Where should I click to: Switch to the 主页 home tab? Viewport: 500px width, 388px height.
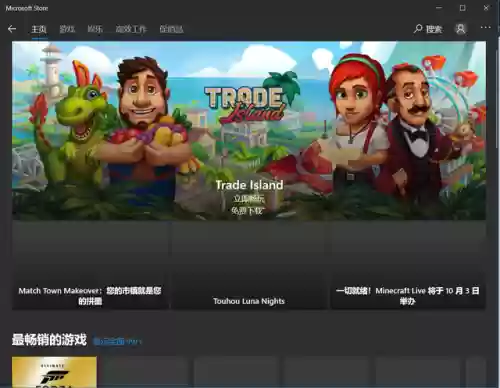pos(39,29)
